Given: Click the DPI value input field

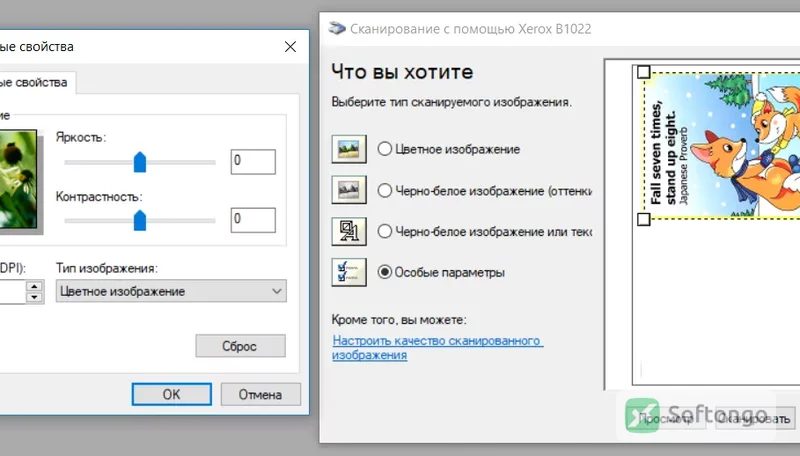Looking at the screenshot, I should [12, 291].
